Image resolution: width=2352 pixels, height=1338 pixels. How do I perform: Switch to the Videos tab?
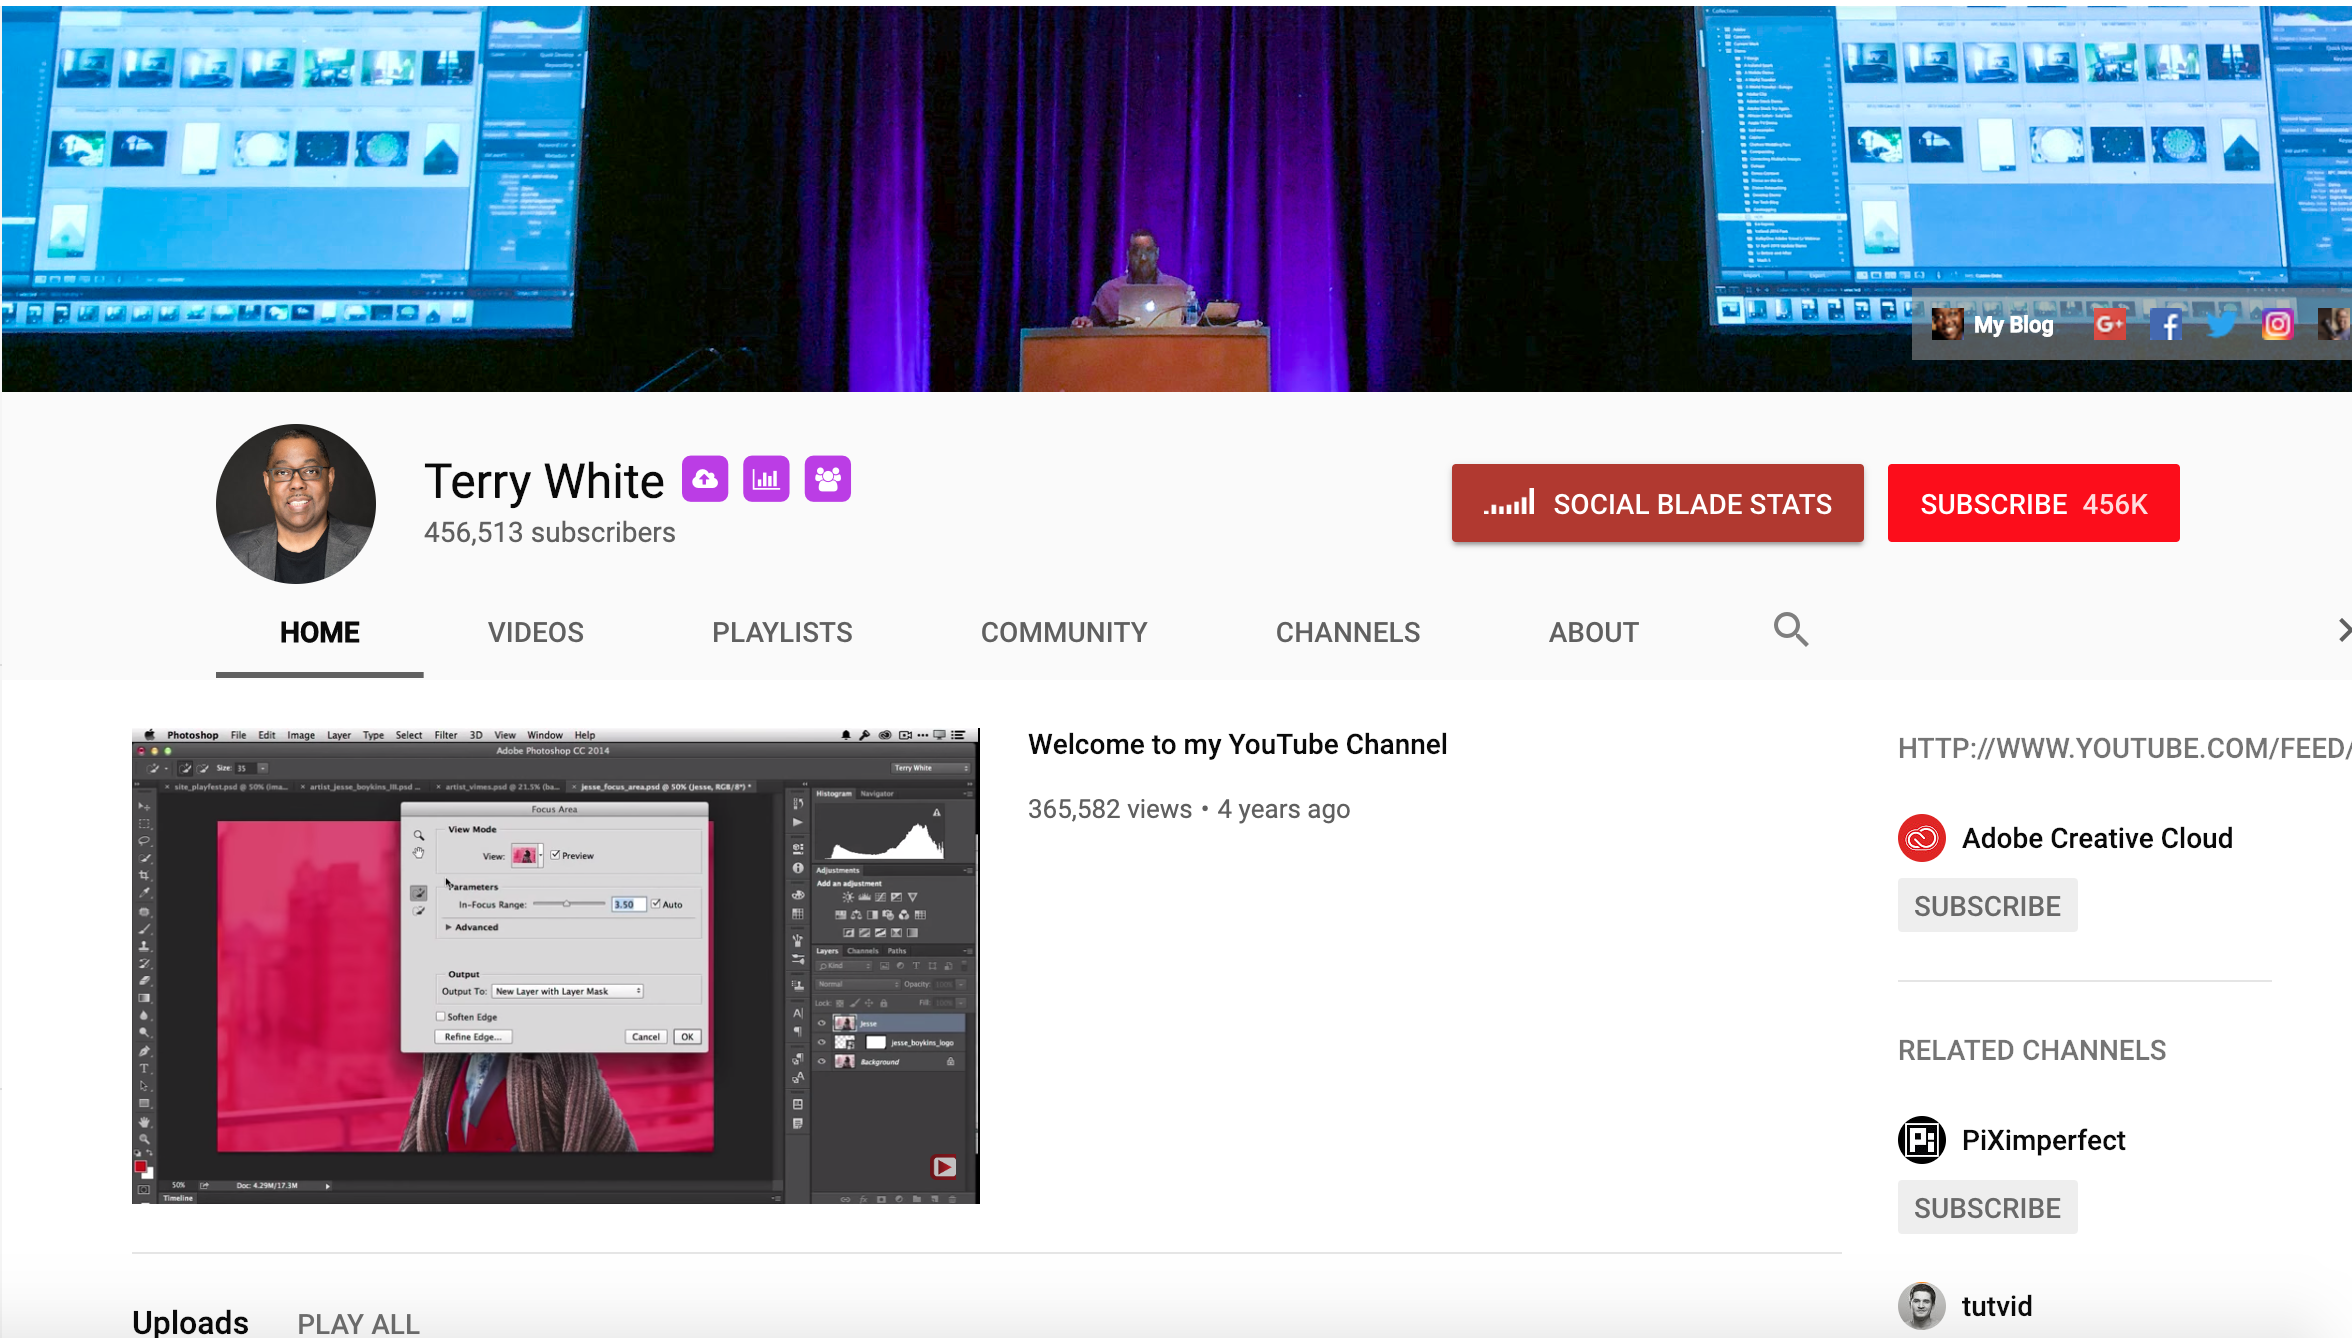[536, 632]
